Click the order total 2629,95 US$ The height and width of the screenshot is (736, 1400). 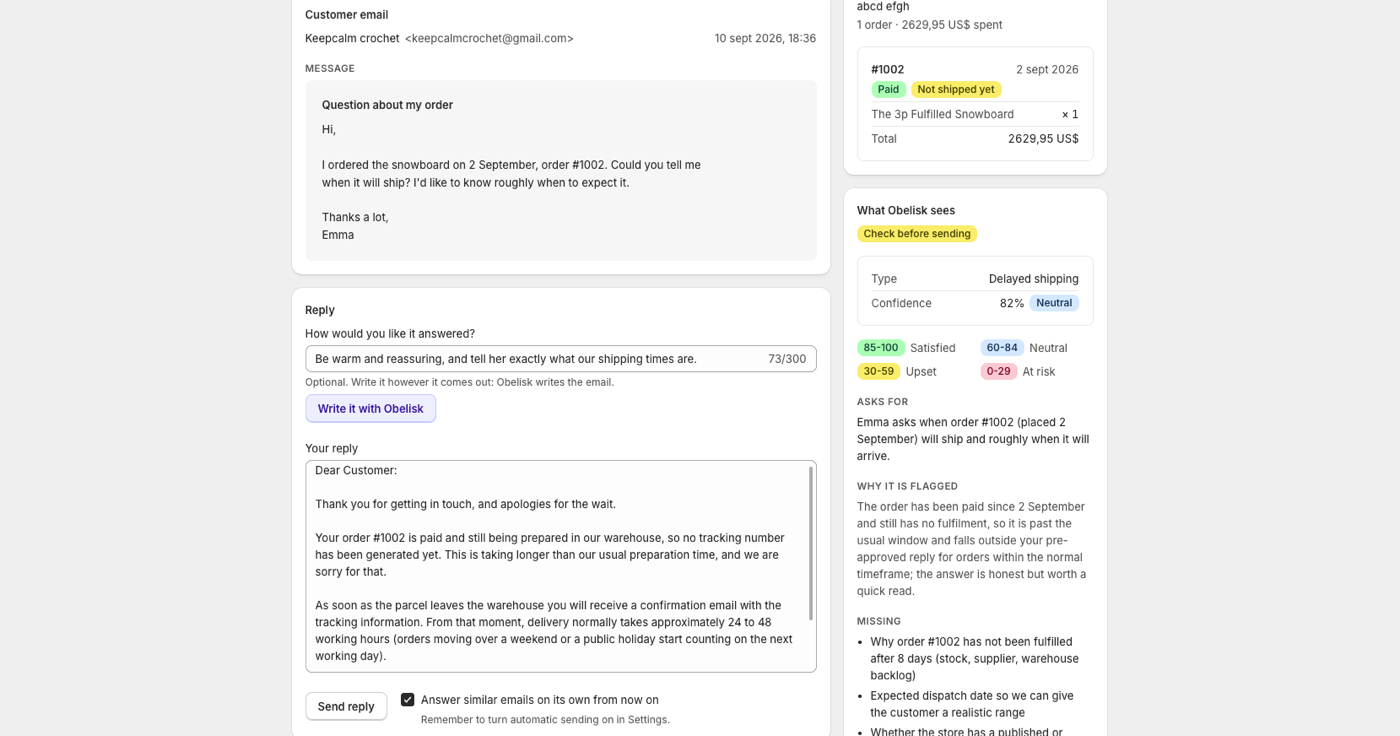click(1043, 139)
